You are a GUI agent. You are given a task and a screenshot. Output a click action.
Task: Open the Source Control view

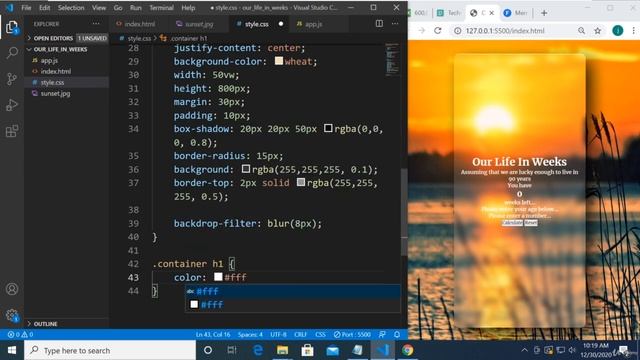pyautogui.click(x=12, y=79)
